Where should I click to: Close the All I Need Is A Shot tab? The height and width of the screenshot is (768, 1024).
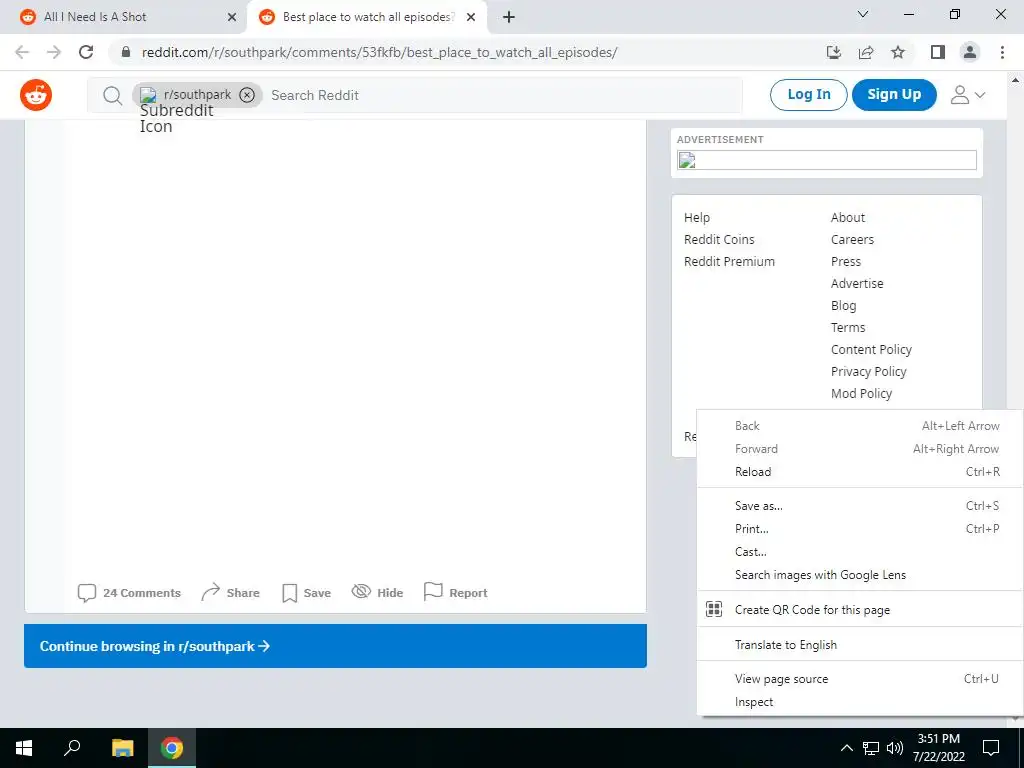[x=232, y=18]
